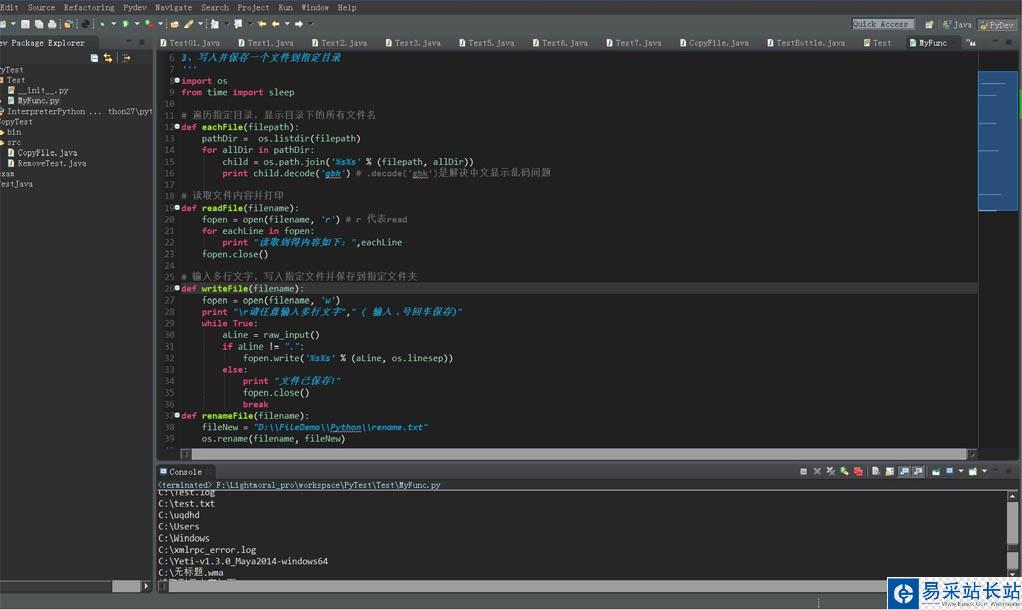Click the editor horizontal scrollbar
The image size is (1022, 610).
(x=578, y=454)
